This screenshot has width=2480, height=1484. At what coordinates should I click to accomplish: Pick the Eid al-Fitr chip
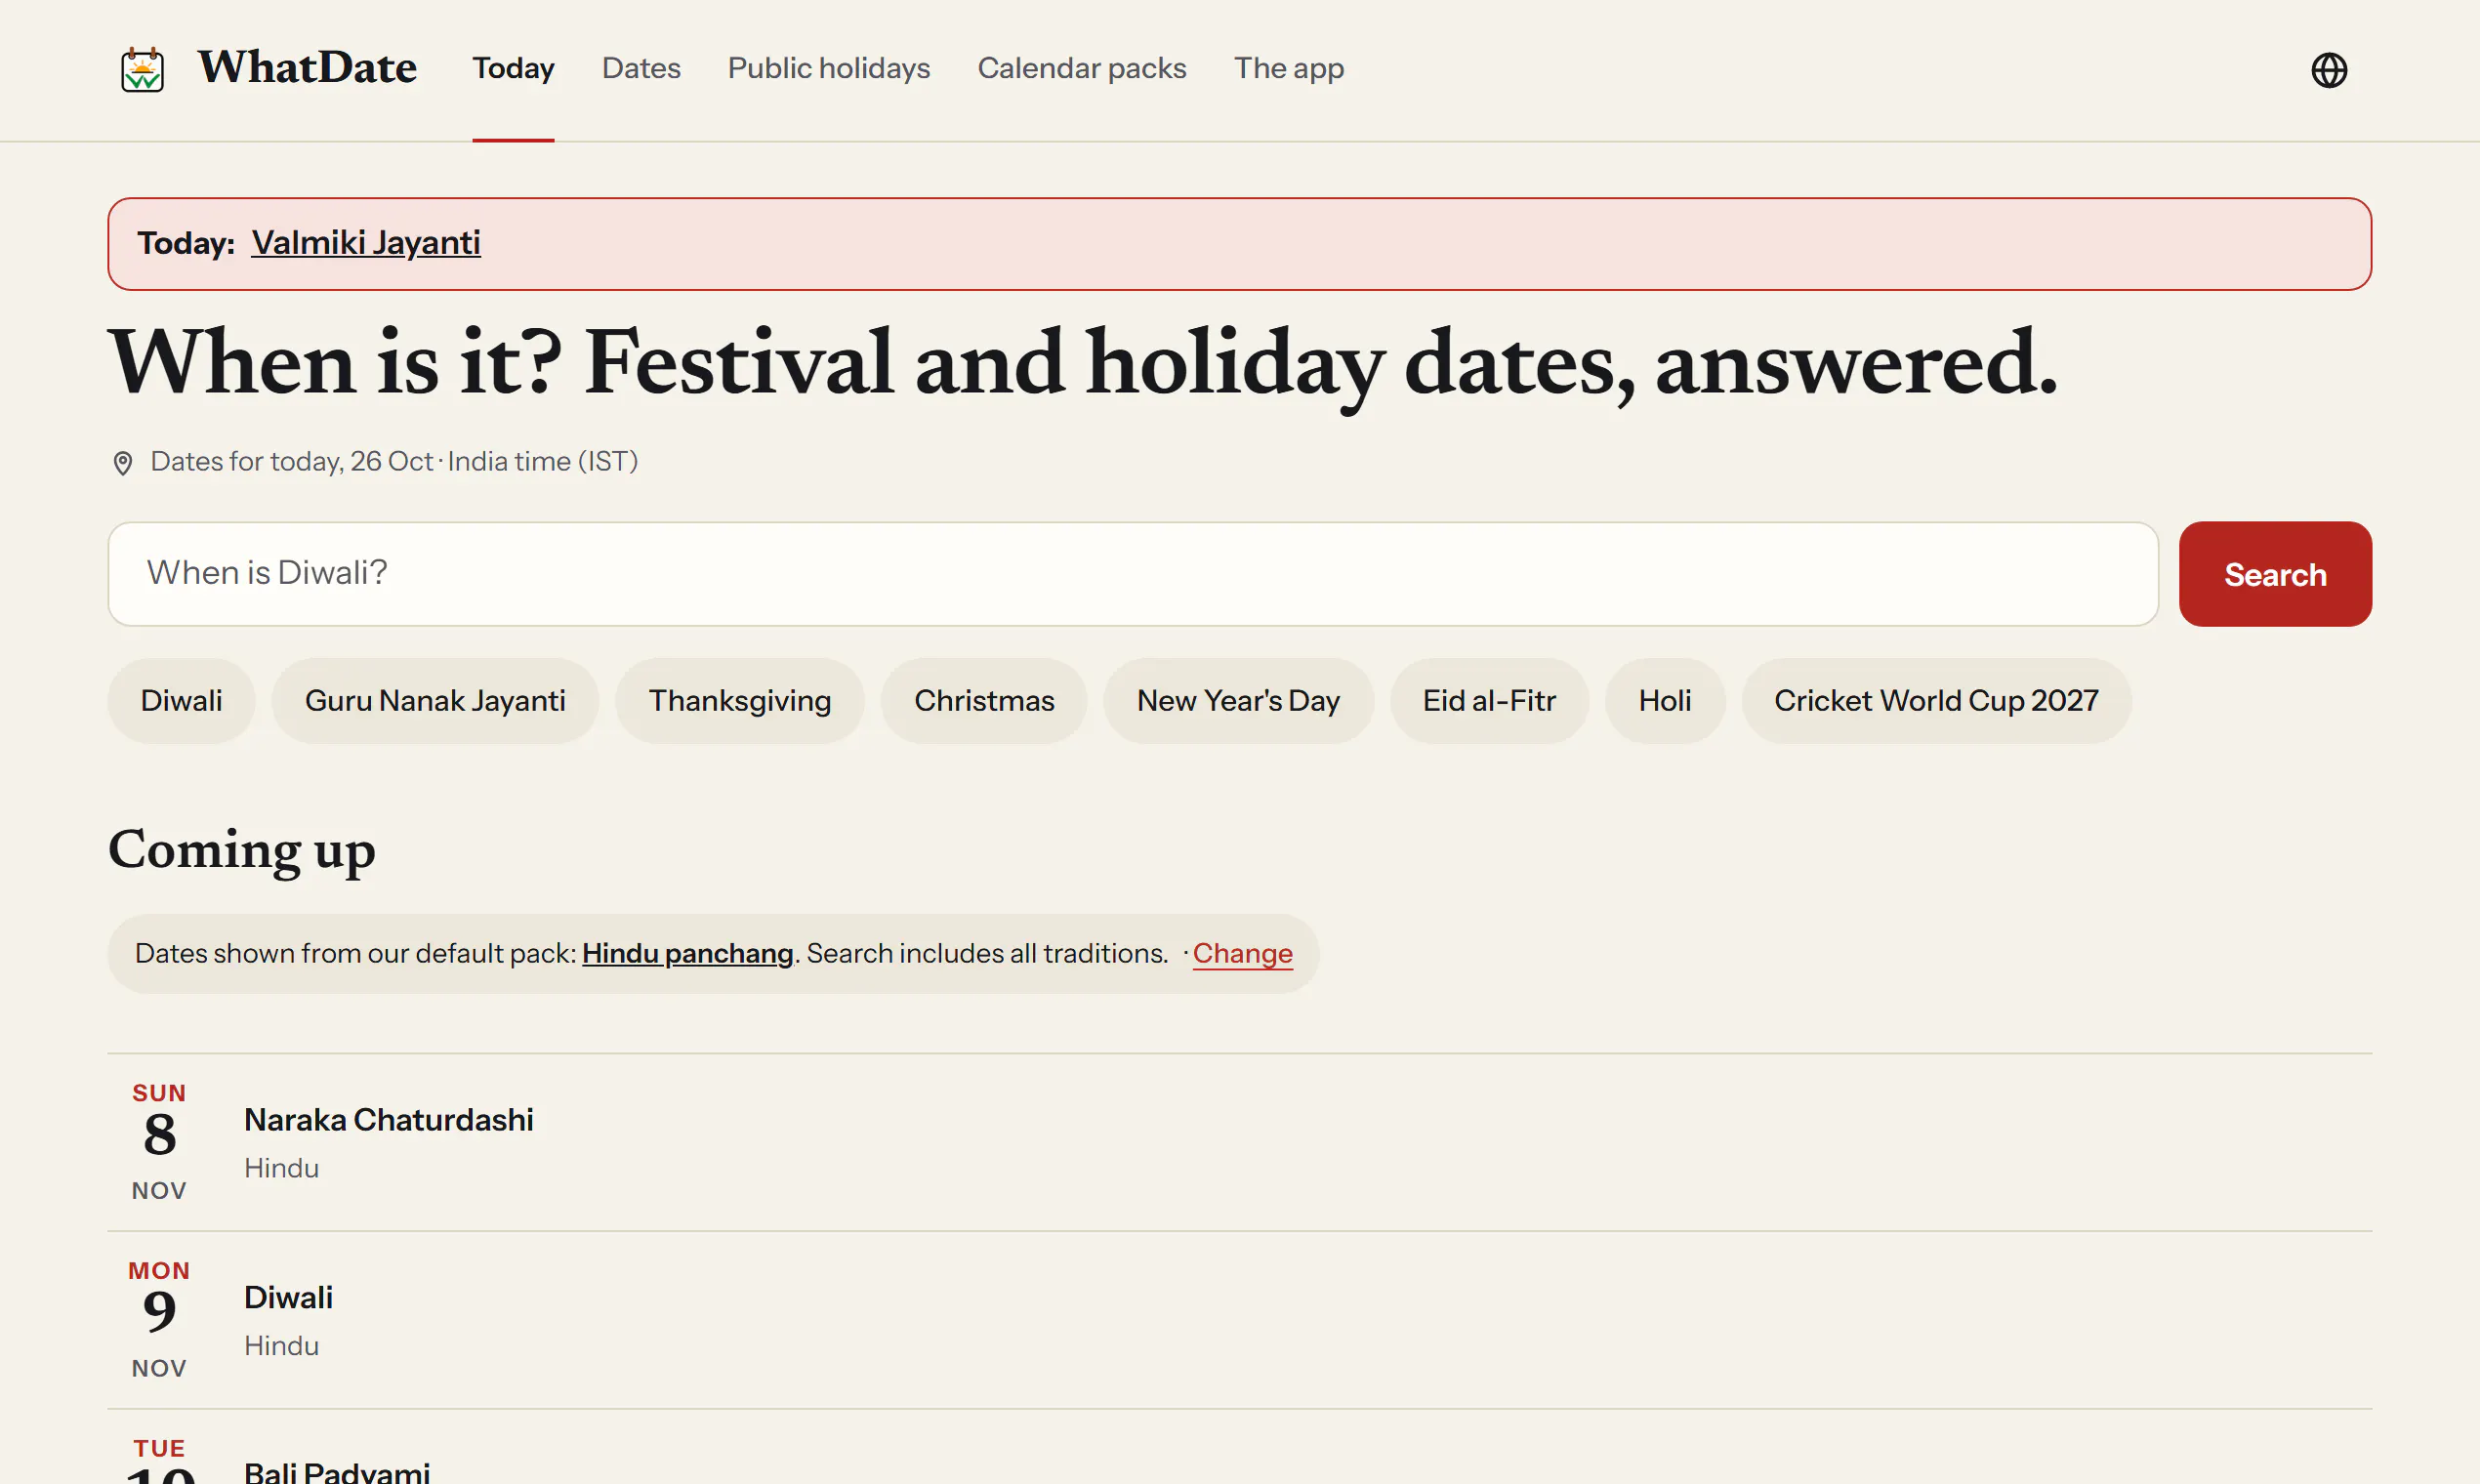[x=1489, y=700]
